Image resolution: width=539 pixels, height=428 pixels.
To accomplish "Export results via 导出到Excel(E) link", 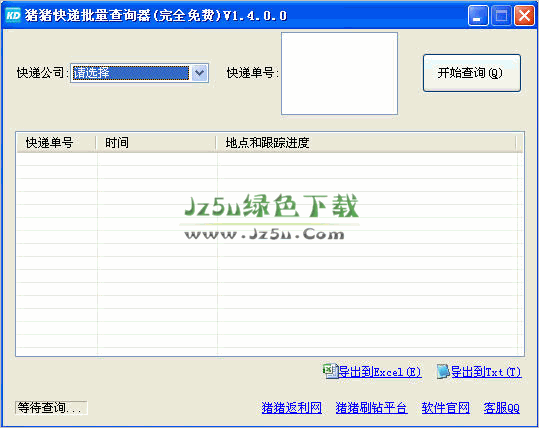I will pyautogui.click(x=380, y=372).
